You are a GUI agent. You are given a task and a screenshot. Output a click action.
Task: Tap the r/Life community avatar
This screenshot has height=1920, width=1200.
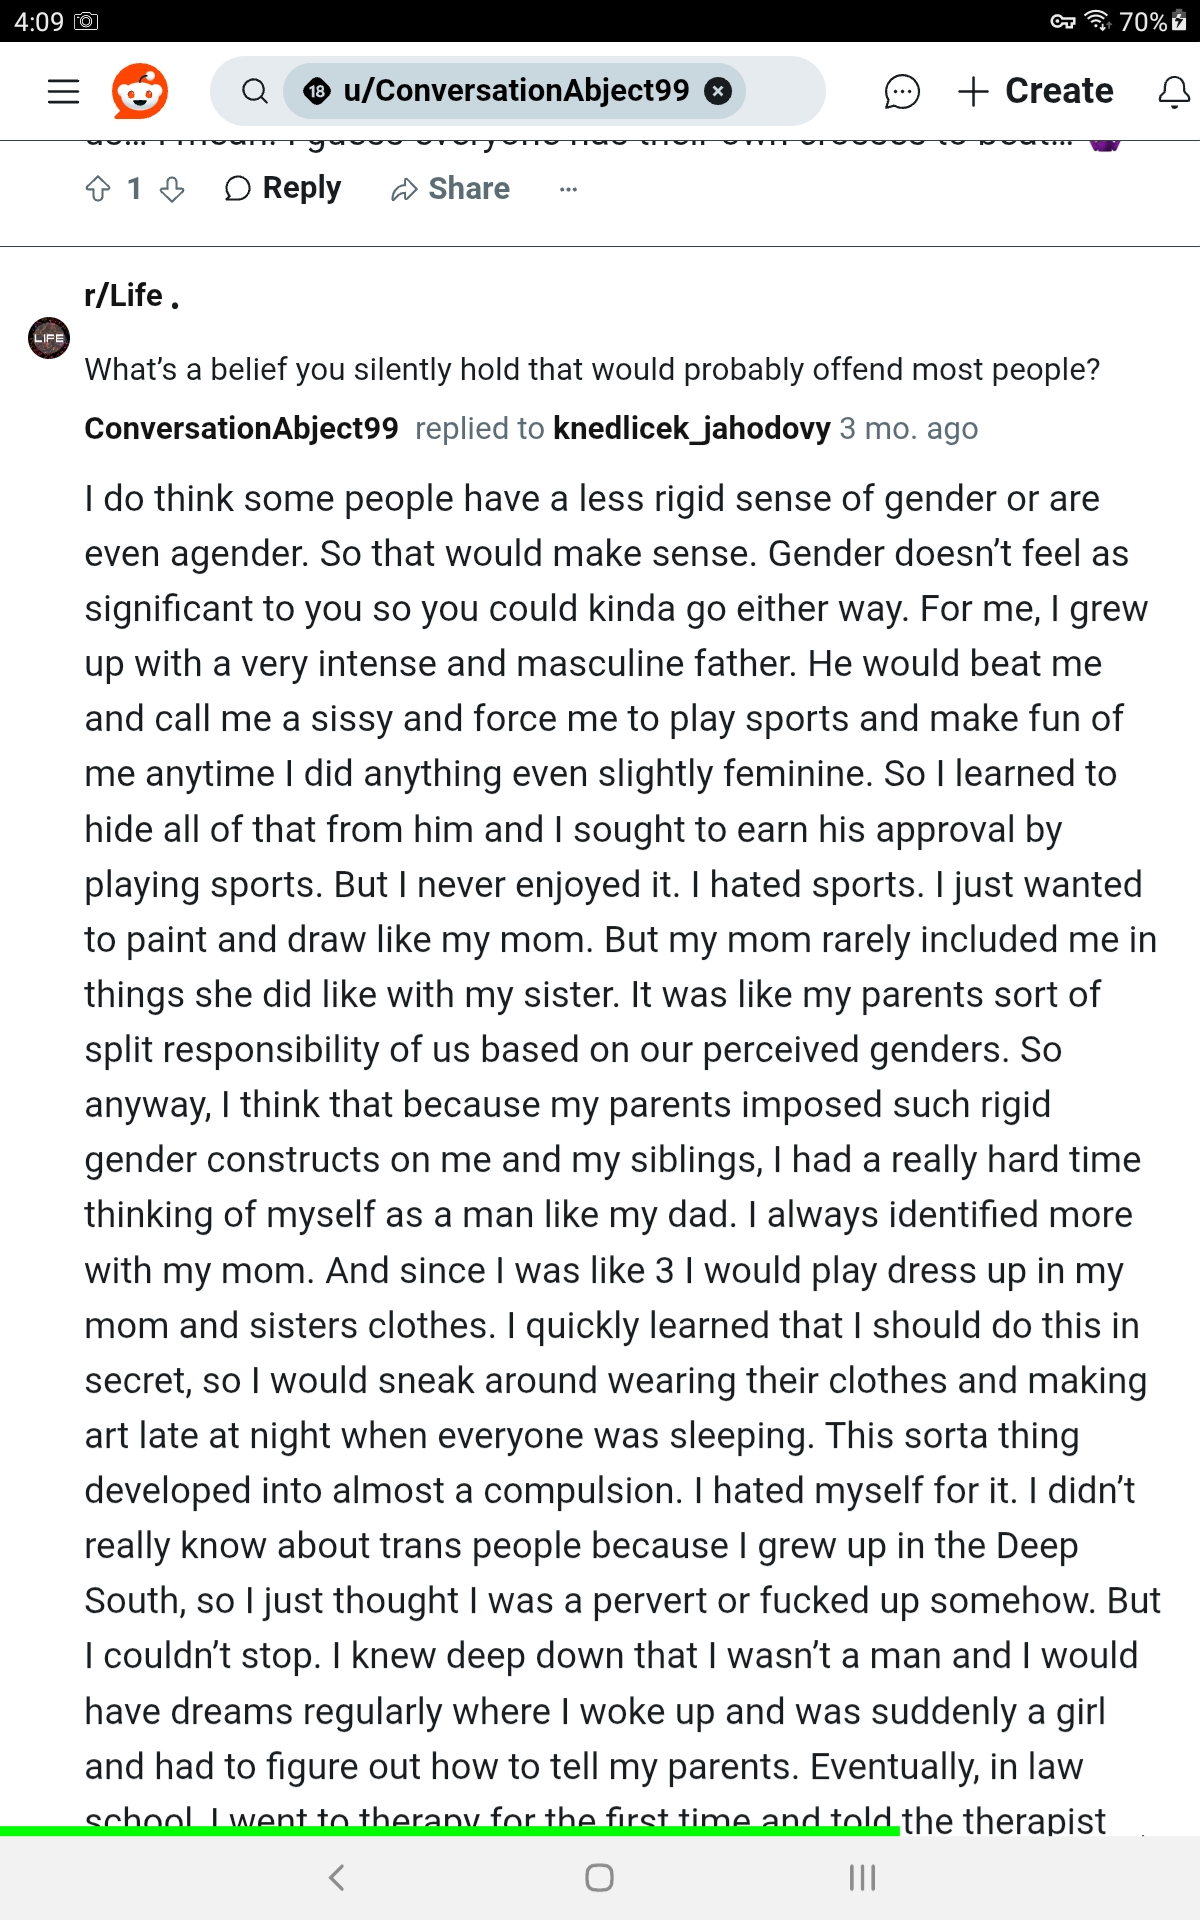[48, 338]
